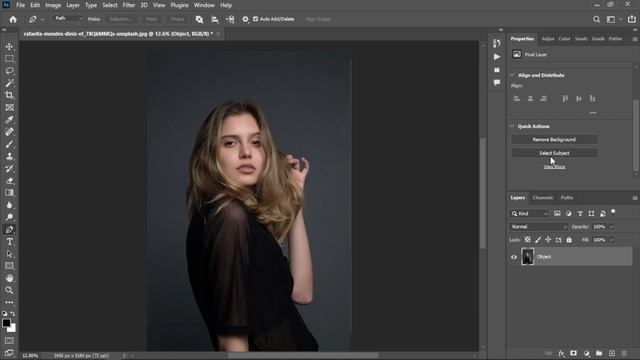Click the Remove Background button
The width and height of the screenshot is (640, 360).
[x=554, y=140]
